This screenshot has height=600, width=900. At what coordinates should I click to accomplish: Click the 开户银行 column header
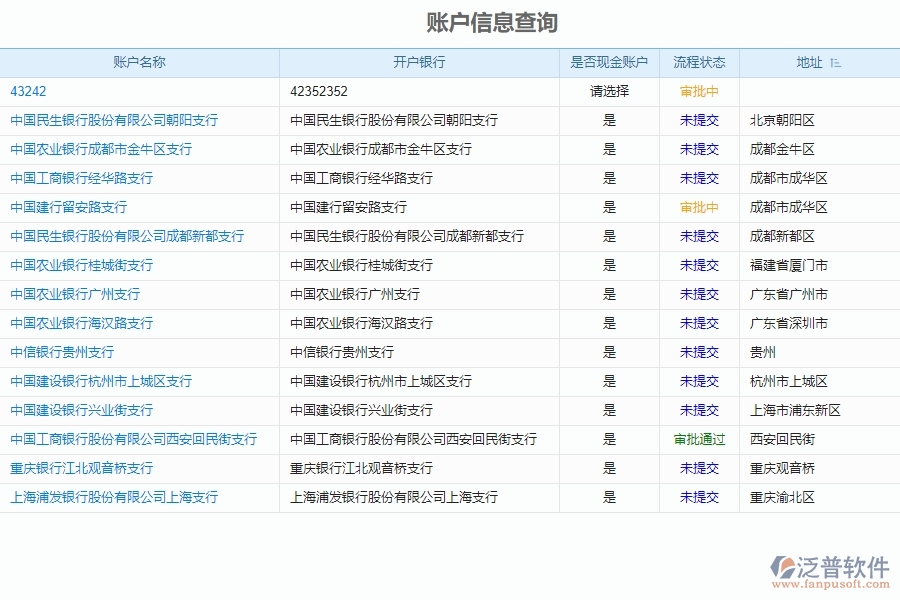tap(418, 62)
